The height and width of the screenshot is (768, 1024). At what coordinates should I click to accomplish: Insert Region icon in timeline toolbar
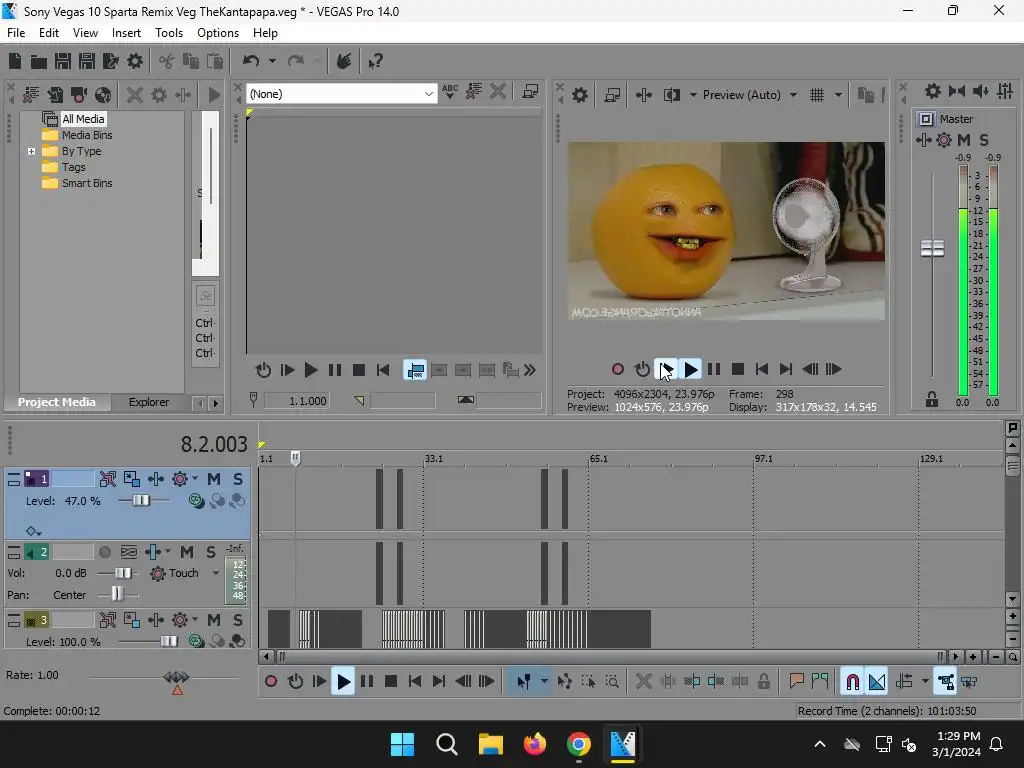[820, 682]
